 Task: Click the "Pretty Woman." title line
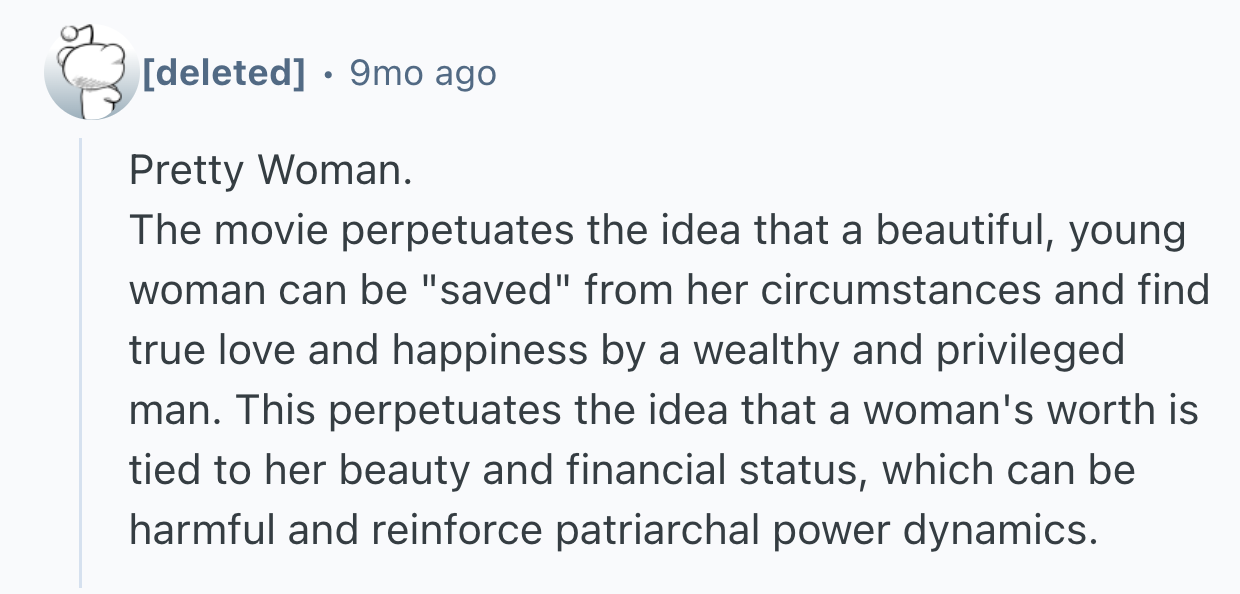point(270,172)
